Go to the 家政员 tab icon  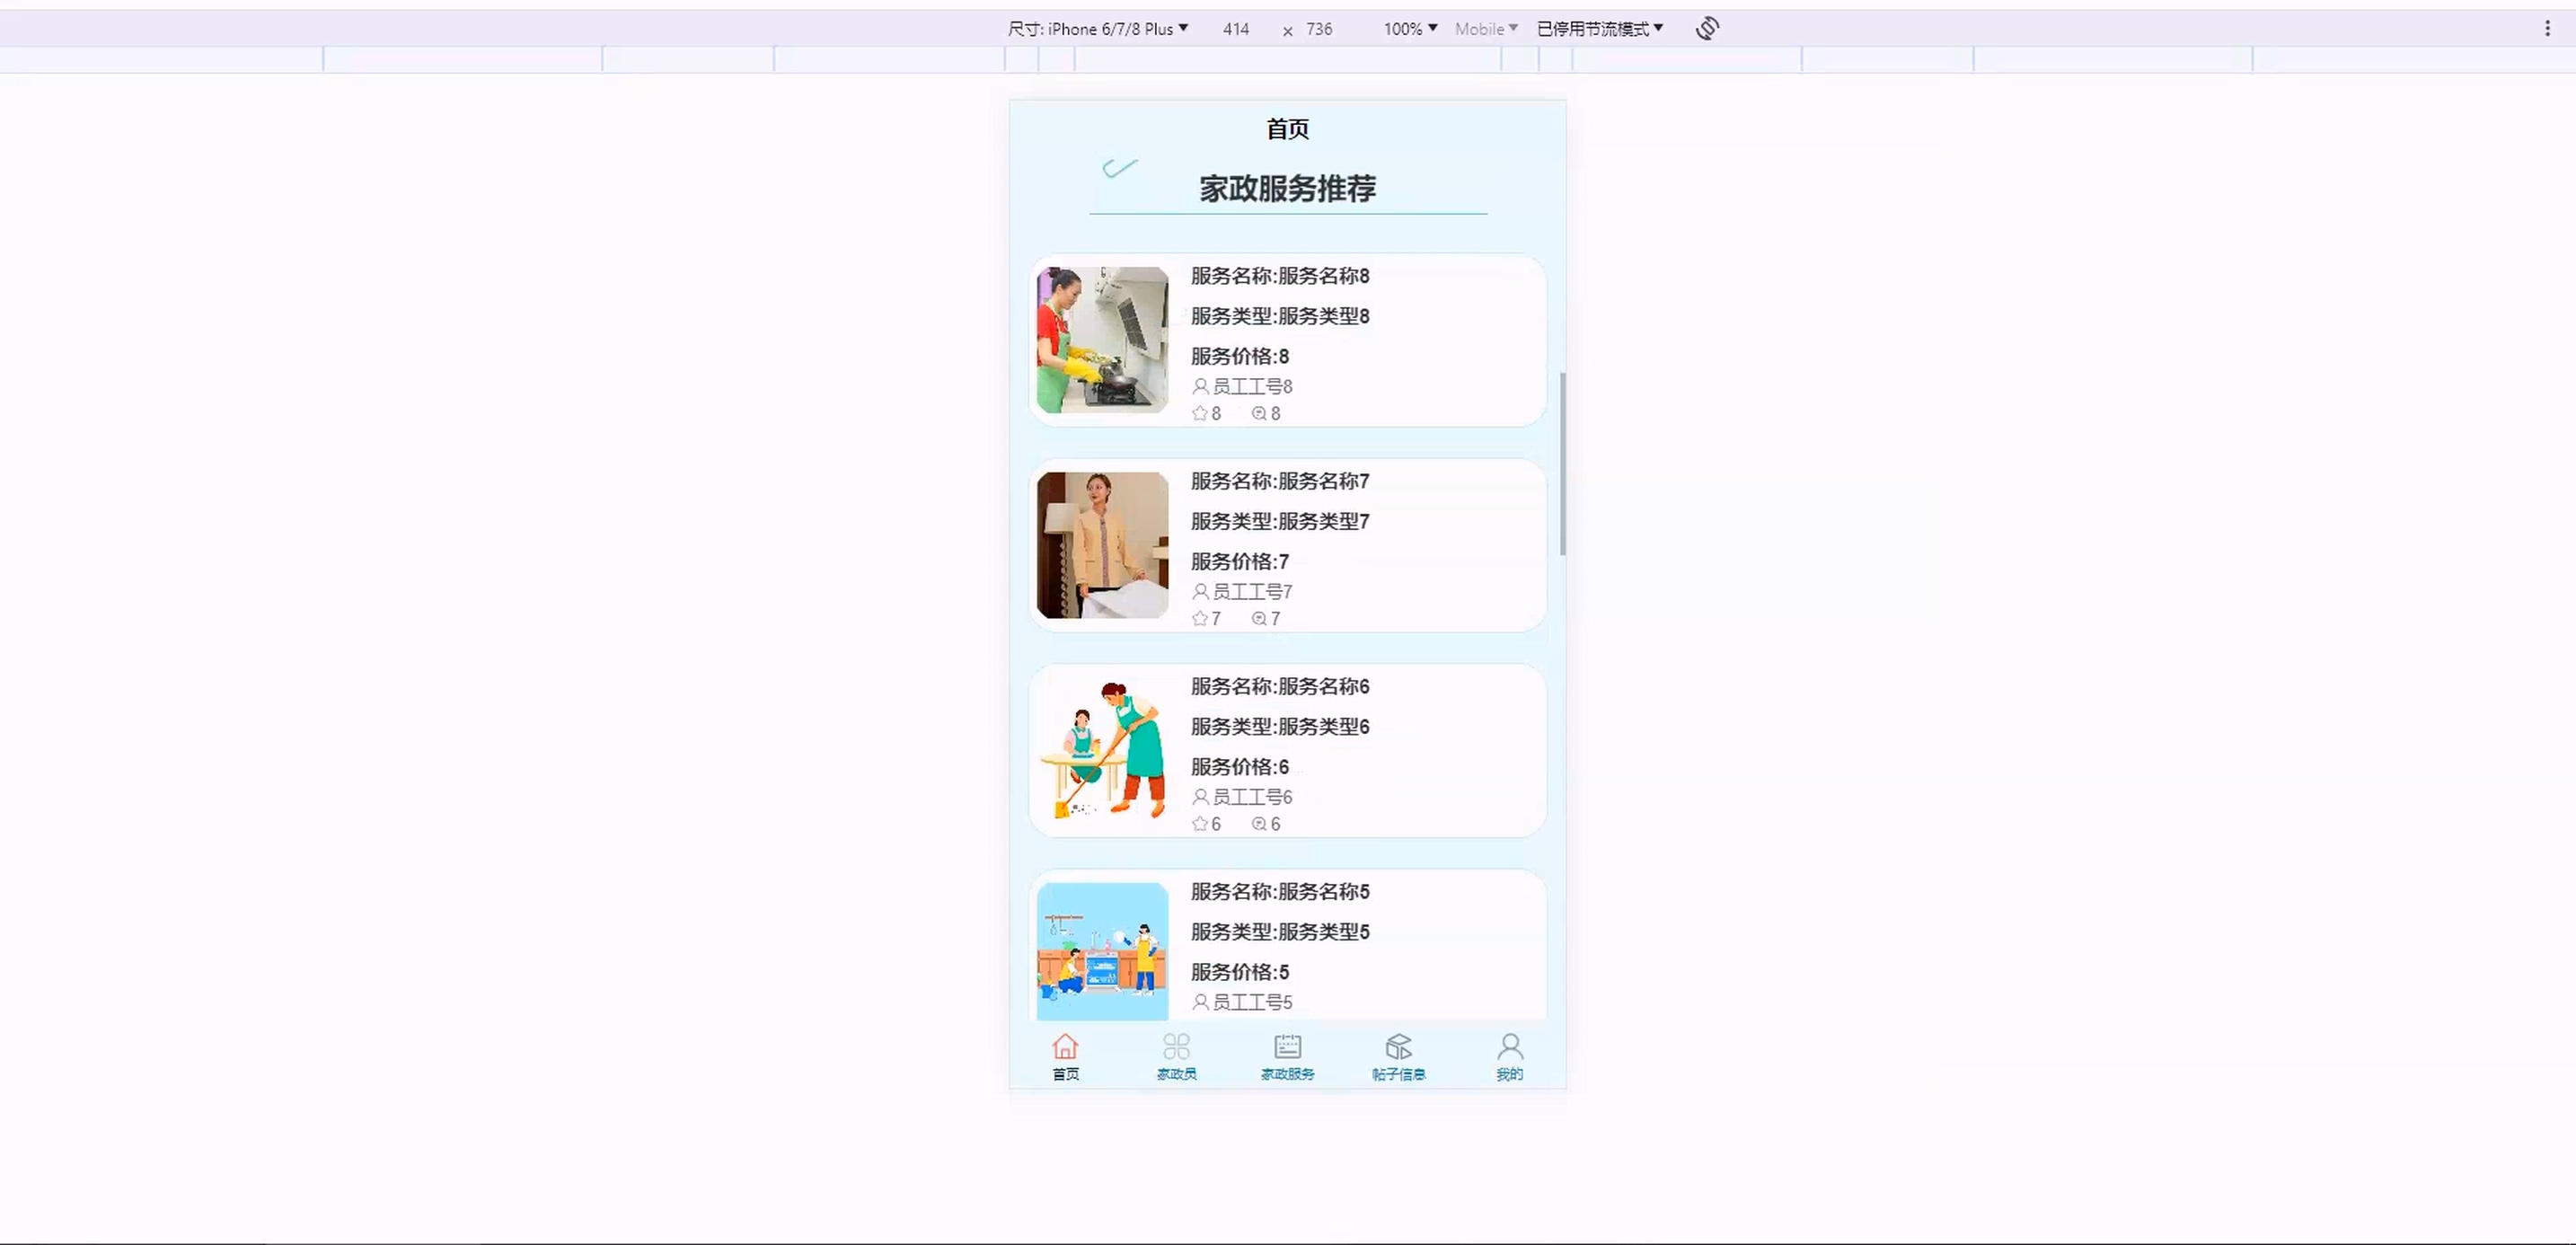point(1176,1047)
